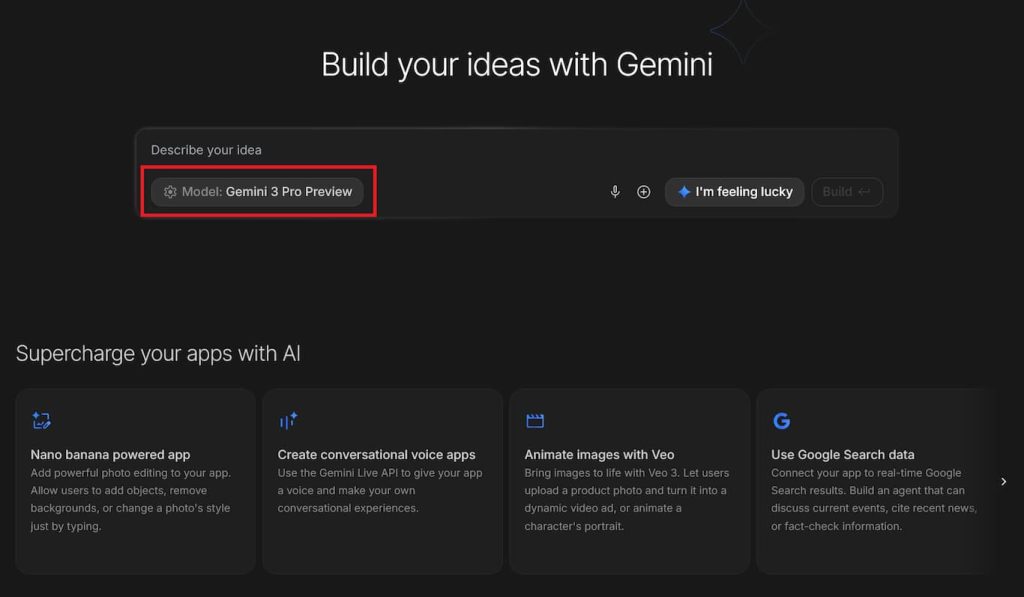Open the Use Google Search data card
The width and height of the screenshot is (1024, 597).
(x=875, y=481)
